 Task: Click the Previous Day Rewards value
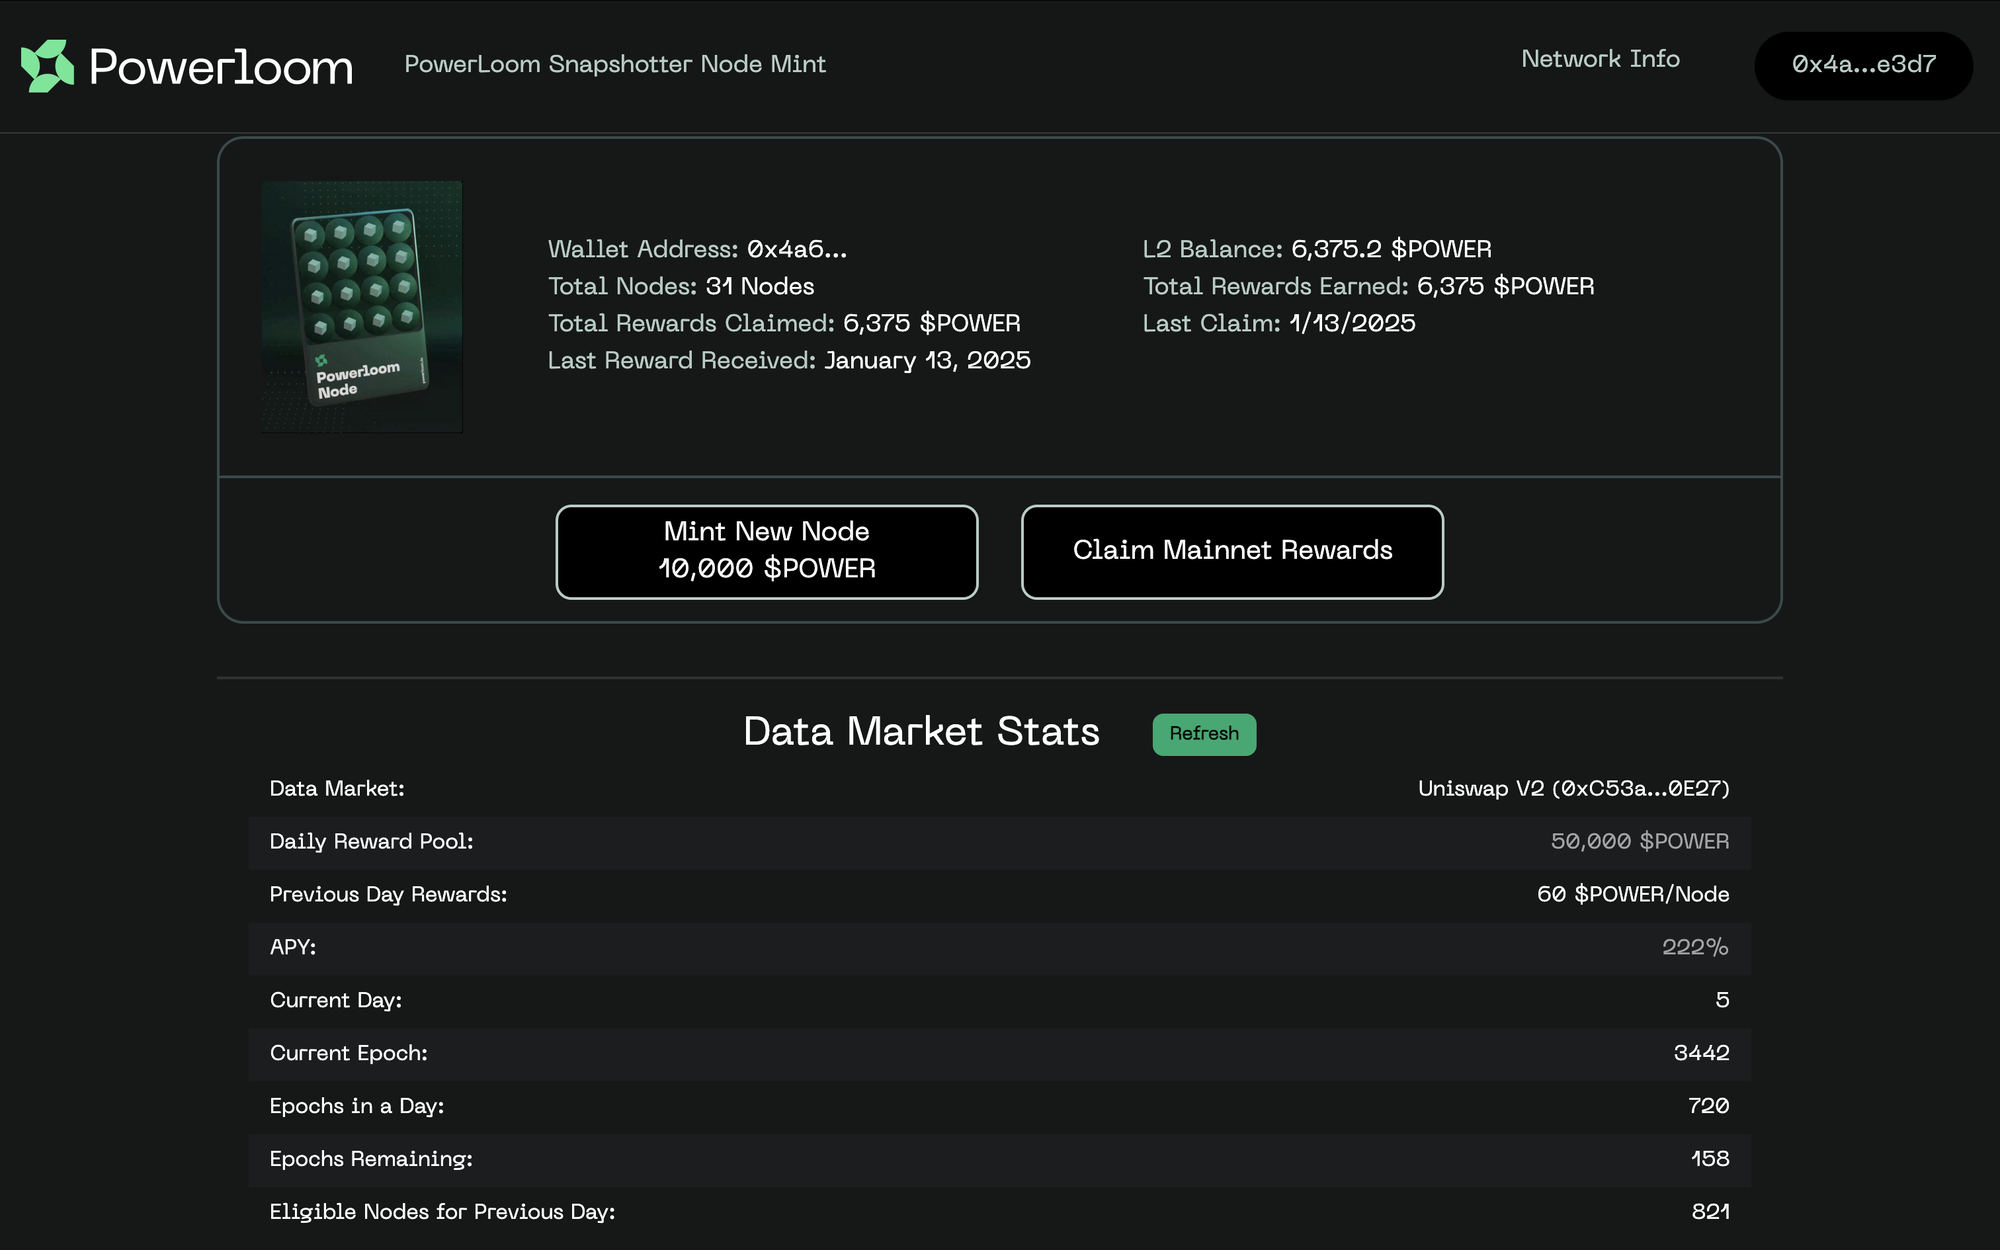pos(1633,895)
